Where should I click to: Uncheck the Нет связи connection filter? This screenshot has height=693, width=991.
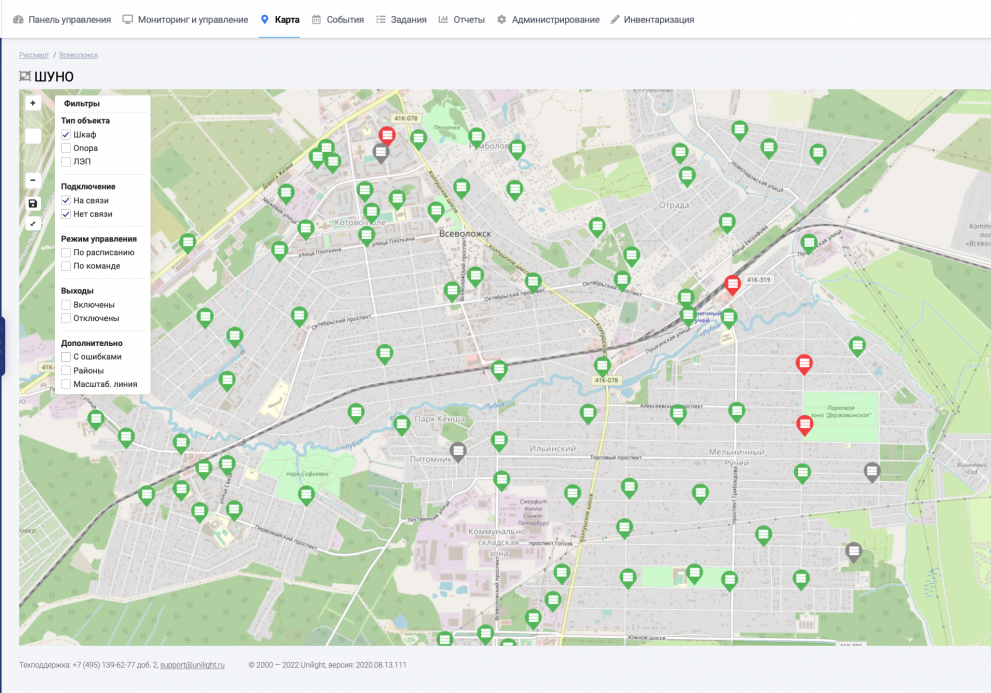pyautogui.click(x=66, y=214)
